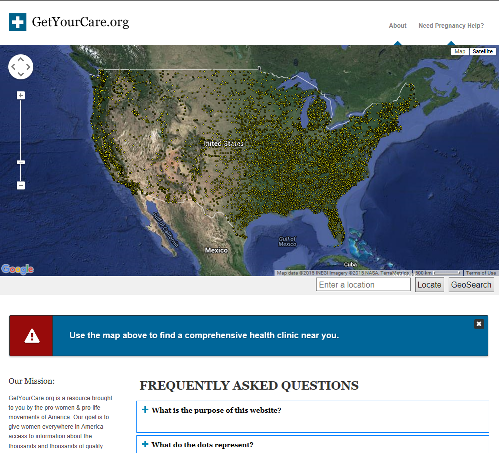Click the map zoom slider handle
The height and width of the screenshot is (453, 499).
(21, 162)
